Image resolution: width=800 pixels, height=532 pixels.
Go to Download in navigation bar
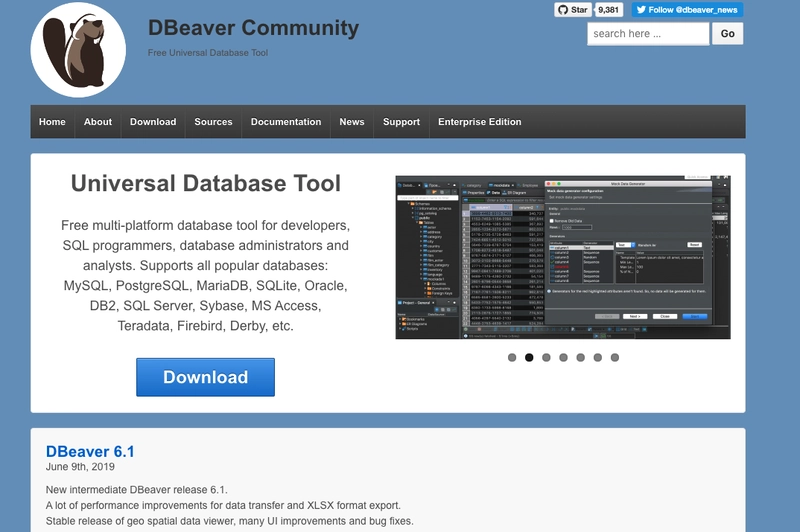point(153,122)
